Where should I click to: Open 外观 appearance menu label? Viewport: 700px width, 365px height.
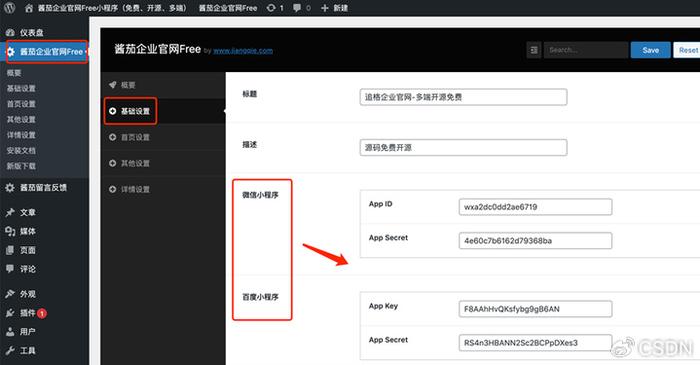[x=28, y=294]
